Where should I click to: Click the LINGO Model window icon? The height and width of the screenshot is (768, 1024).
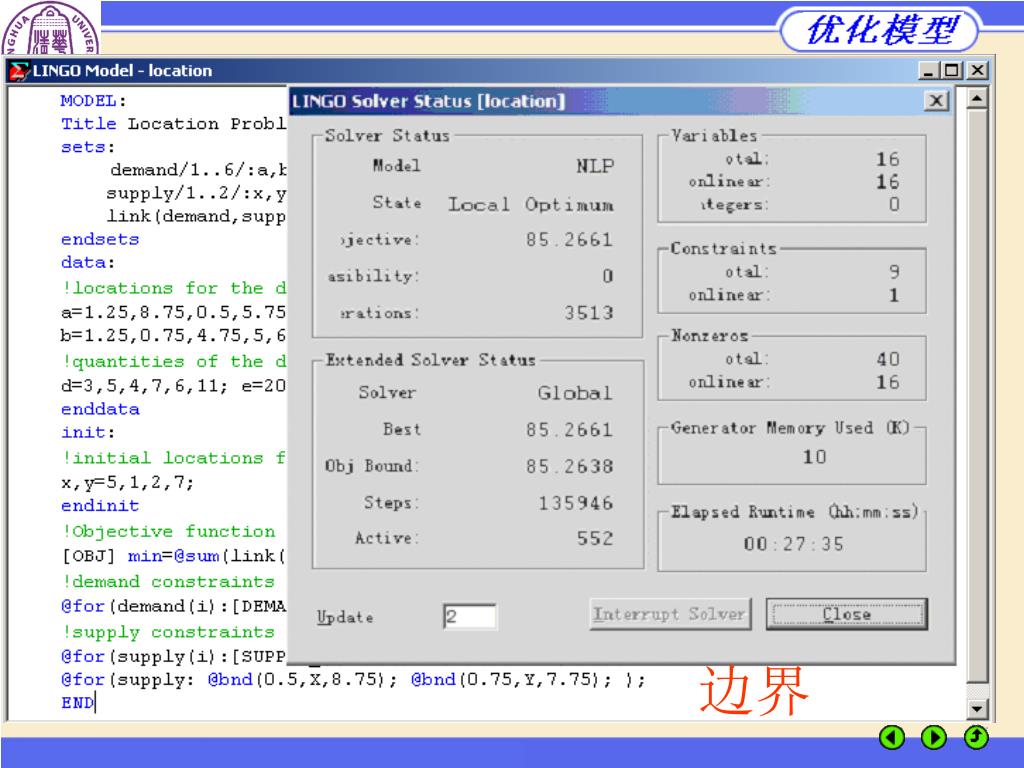coord(20,71)
